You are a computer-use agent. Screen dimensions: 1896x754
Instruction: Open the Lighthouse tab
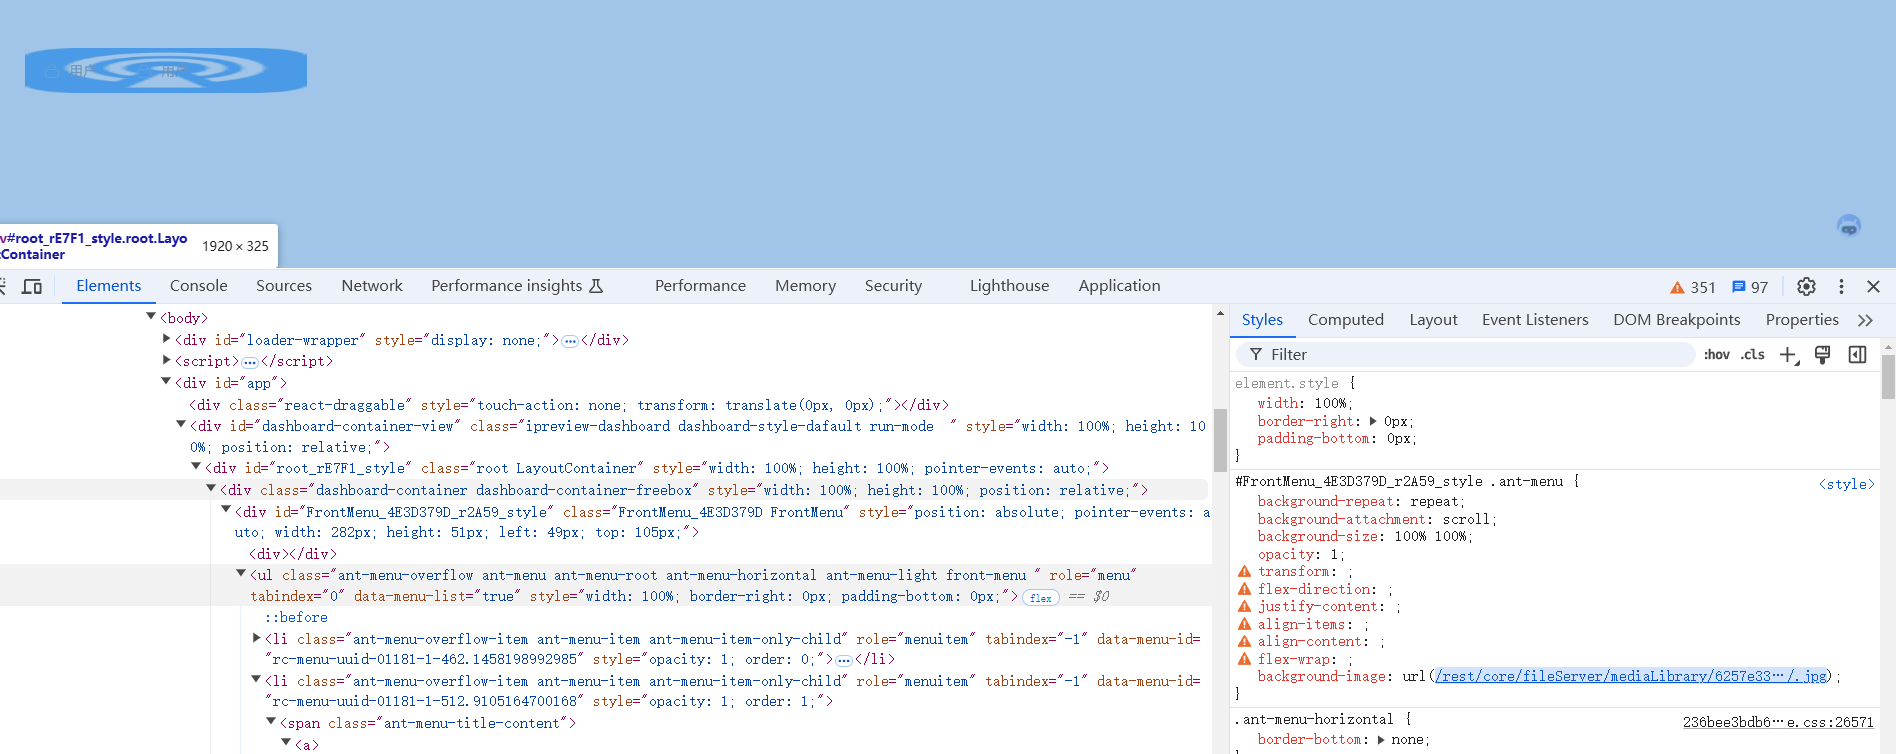[x=1009, y=286]
